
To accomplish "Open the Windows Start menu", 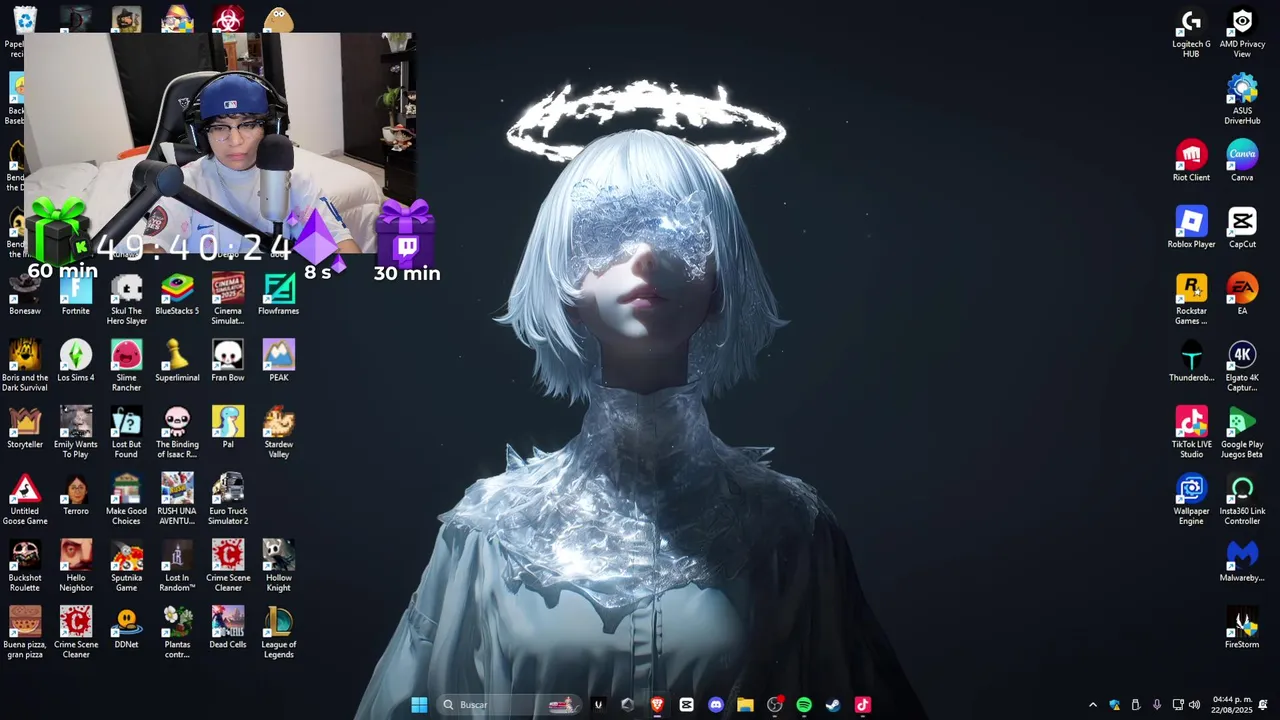I will 419,705.
